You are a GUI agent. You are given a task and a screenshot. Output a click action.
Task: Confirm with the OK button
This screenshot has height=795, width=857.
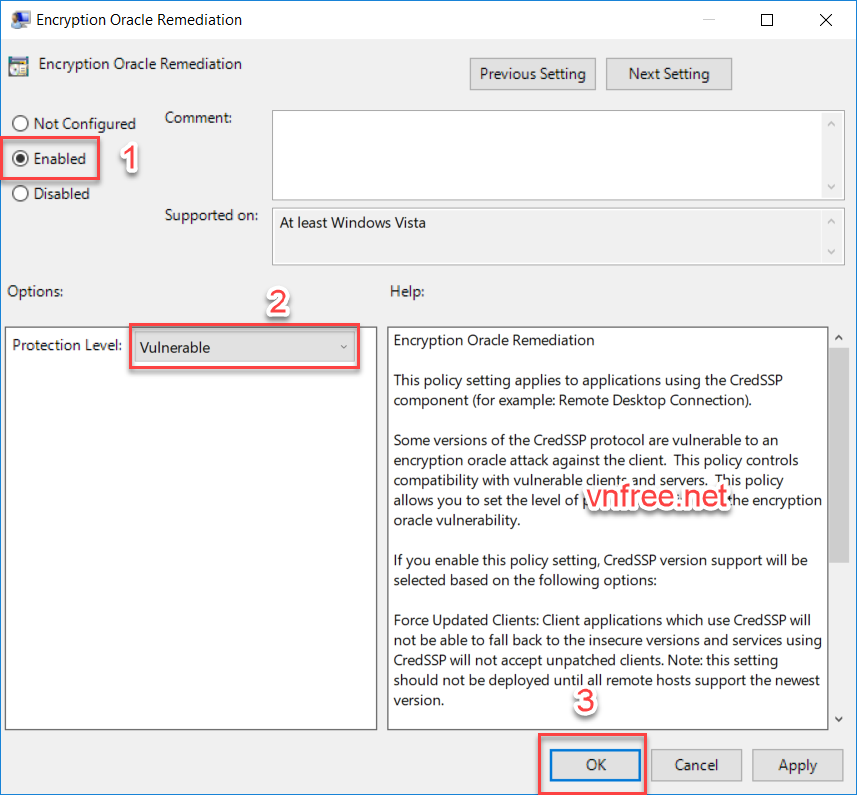pos(596,765)
